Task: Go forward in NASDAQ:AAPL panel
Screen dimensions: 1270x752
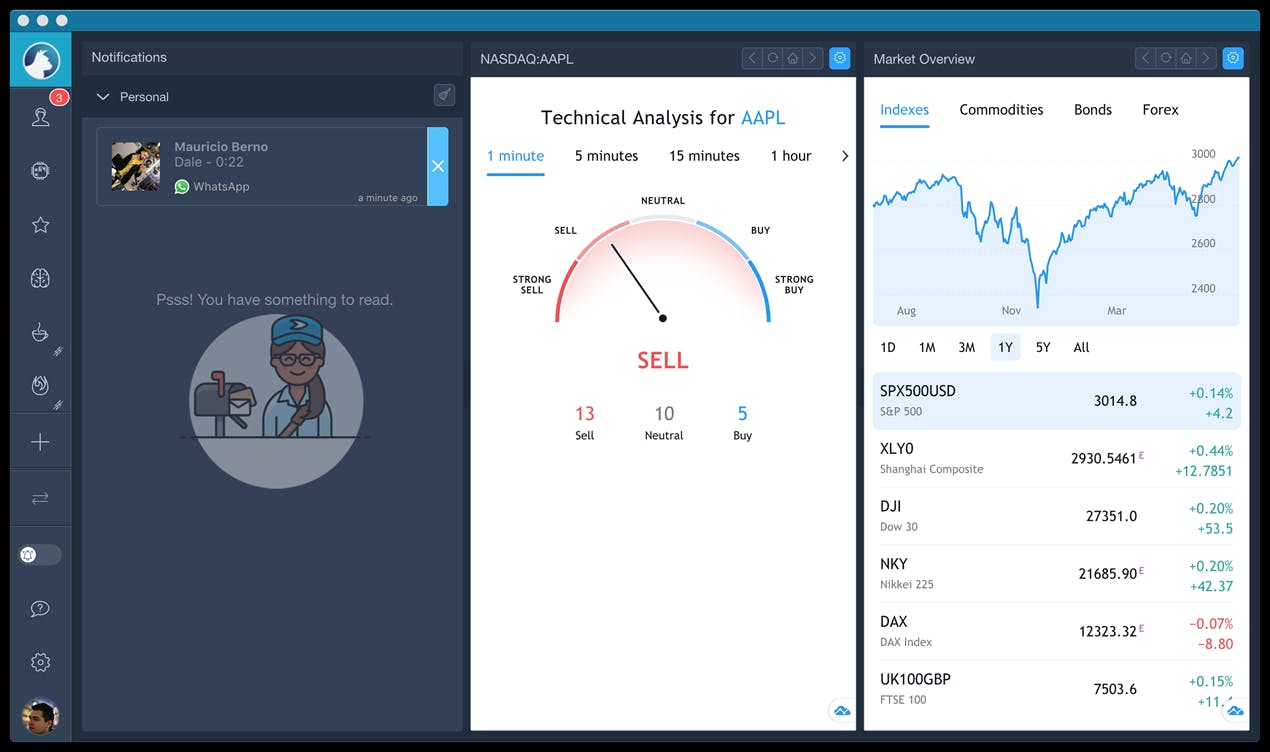Action: click(813, 58)
